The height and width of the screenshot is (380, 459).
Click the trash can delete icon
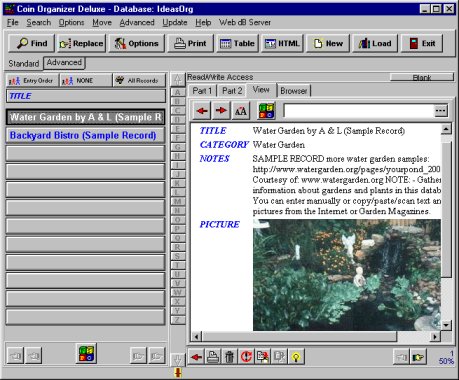(x=229, y=357)
